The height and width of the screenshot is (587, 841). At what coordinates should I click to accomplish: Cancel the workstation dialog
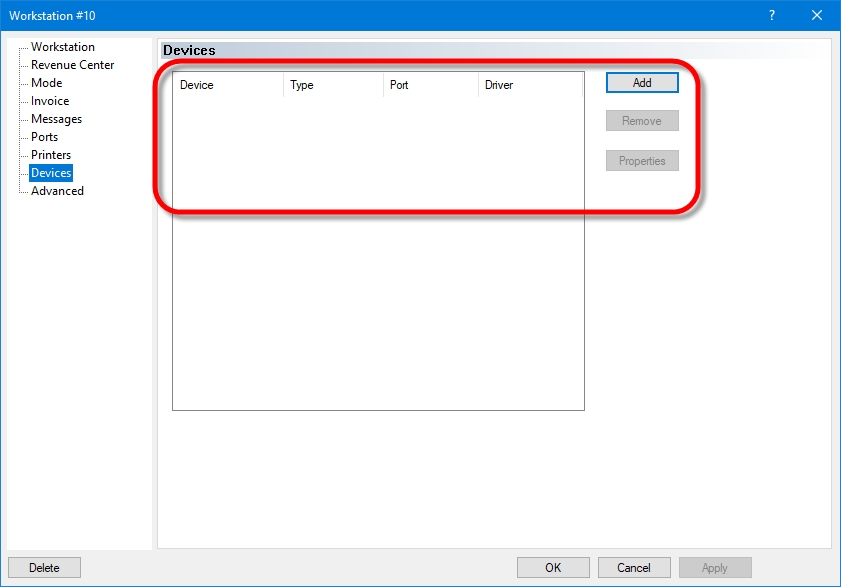[x=633, y=568]
